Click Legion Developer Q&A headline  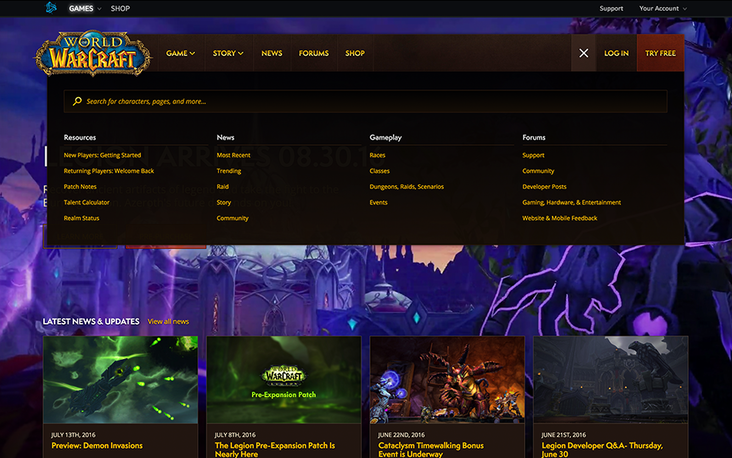pos(602,450)
